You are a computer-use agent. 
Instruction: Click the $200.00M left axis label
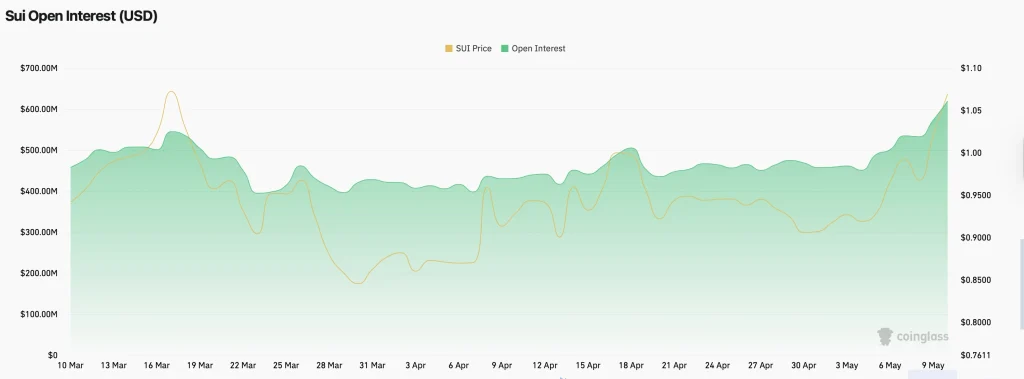(39, 273)
